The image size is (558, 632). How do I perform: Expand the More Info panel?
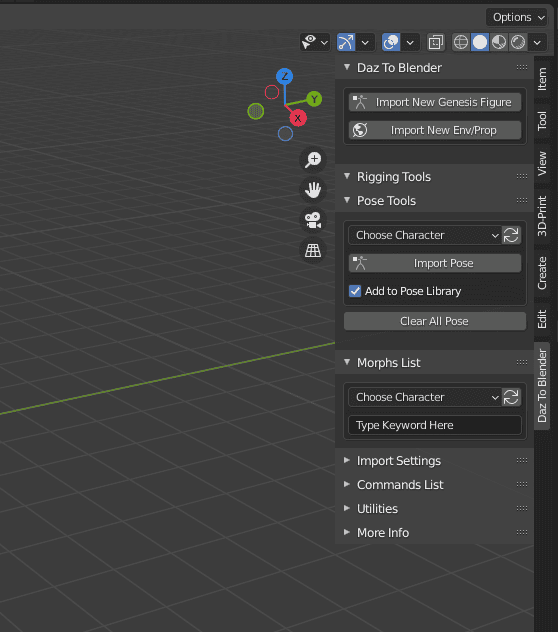[x=347, y=532]
